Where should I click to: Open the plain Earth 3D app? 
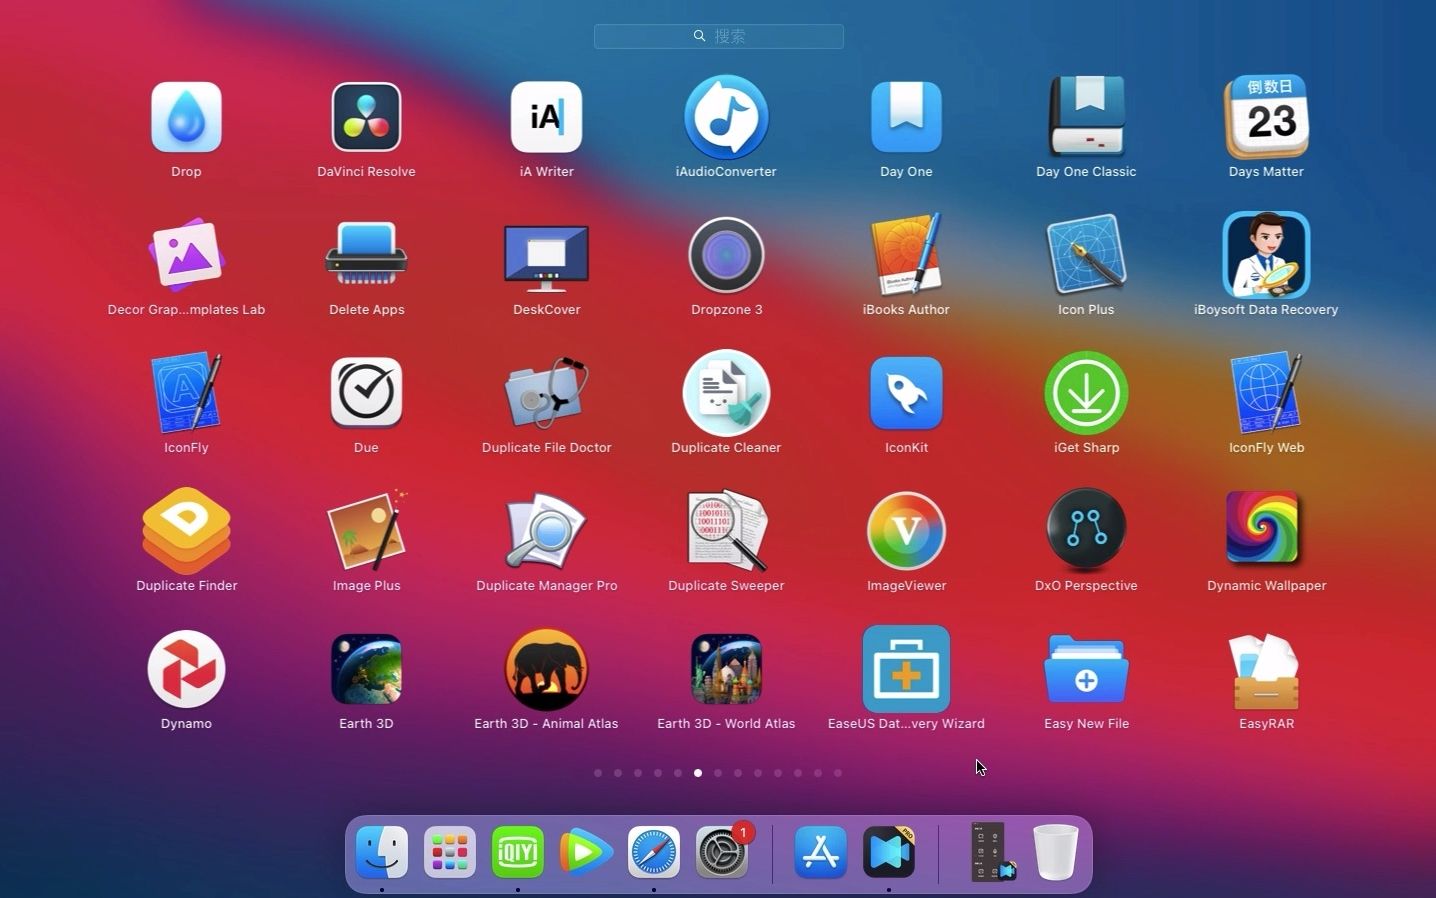[366, 669]
